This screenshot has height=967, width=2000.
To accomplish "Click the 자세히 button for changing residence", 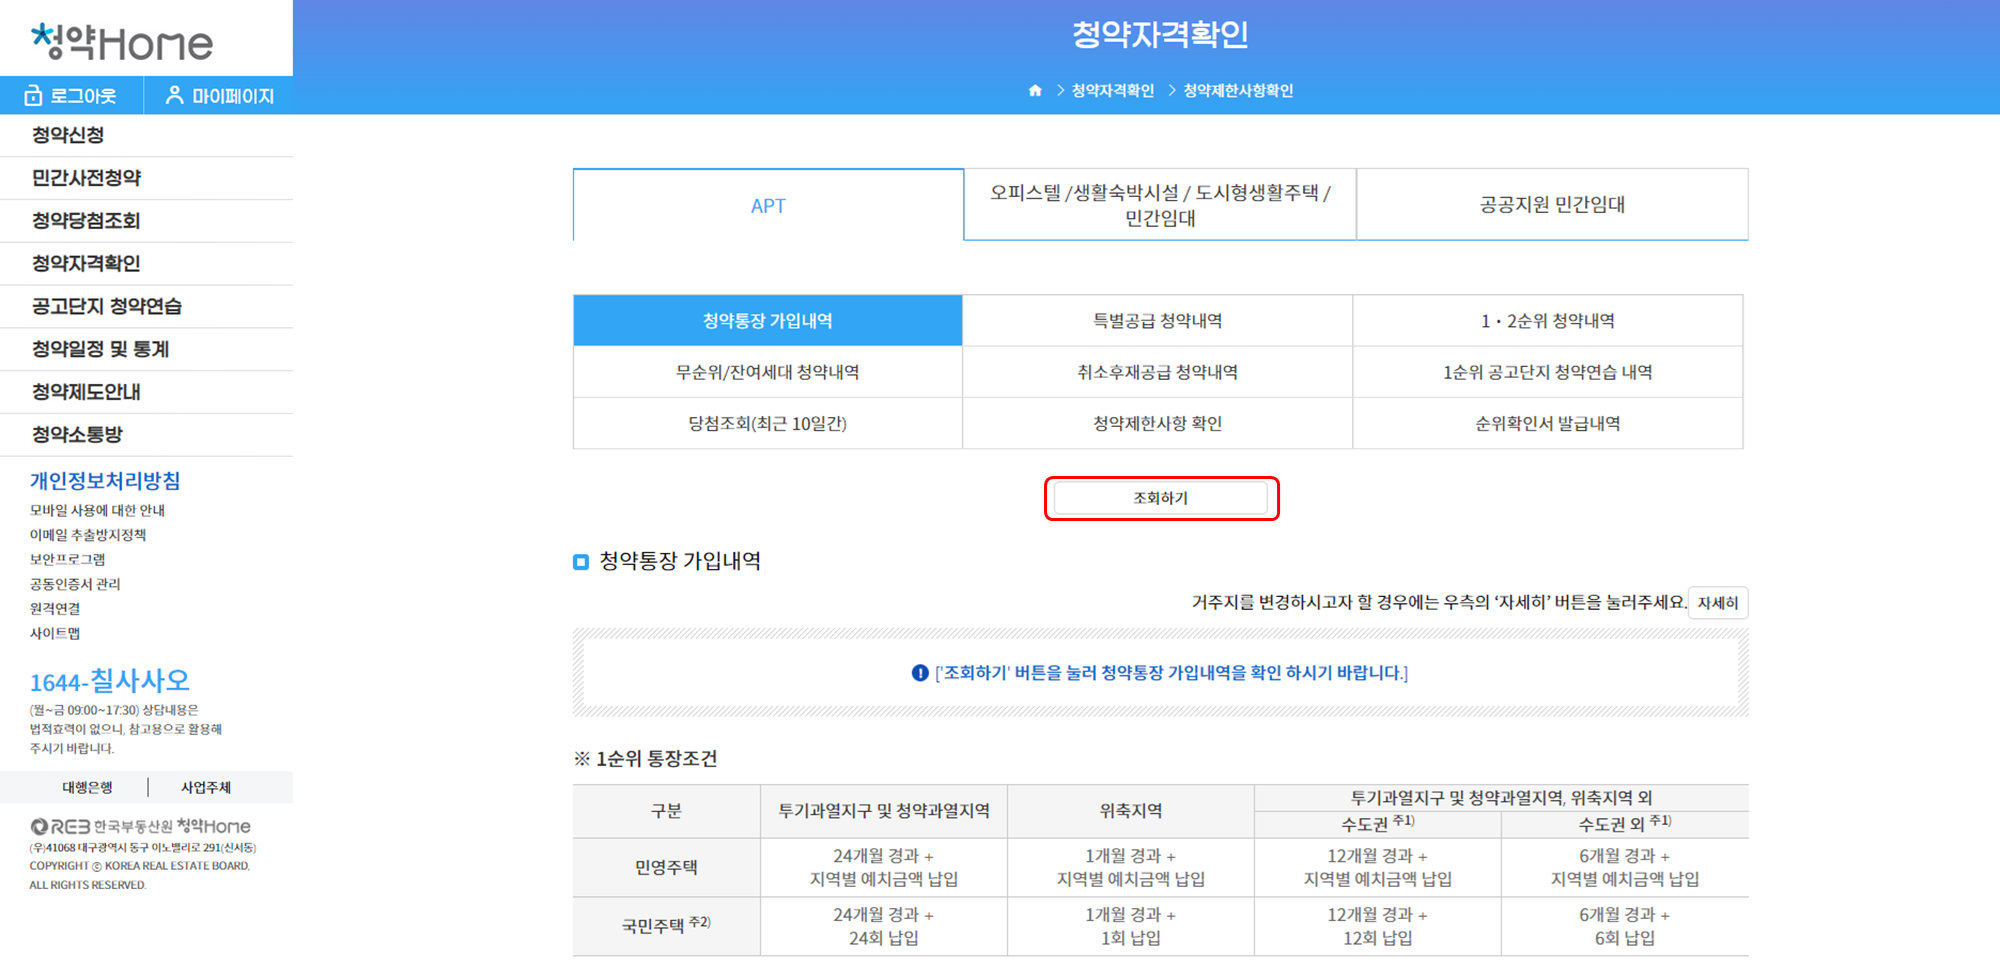I will tap(1717, 603).
